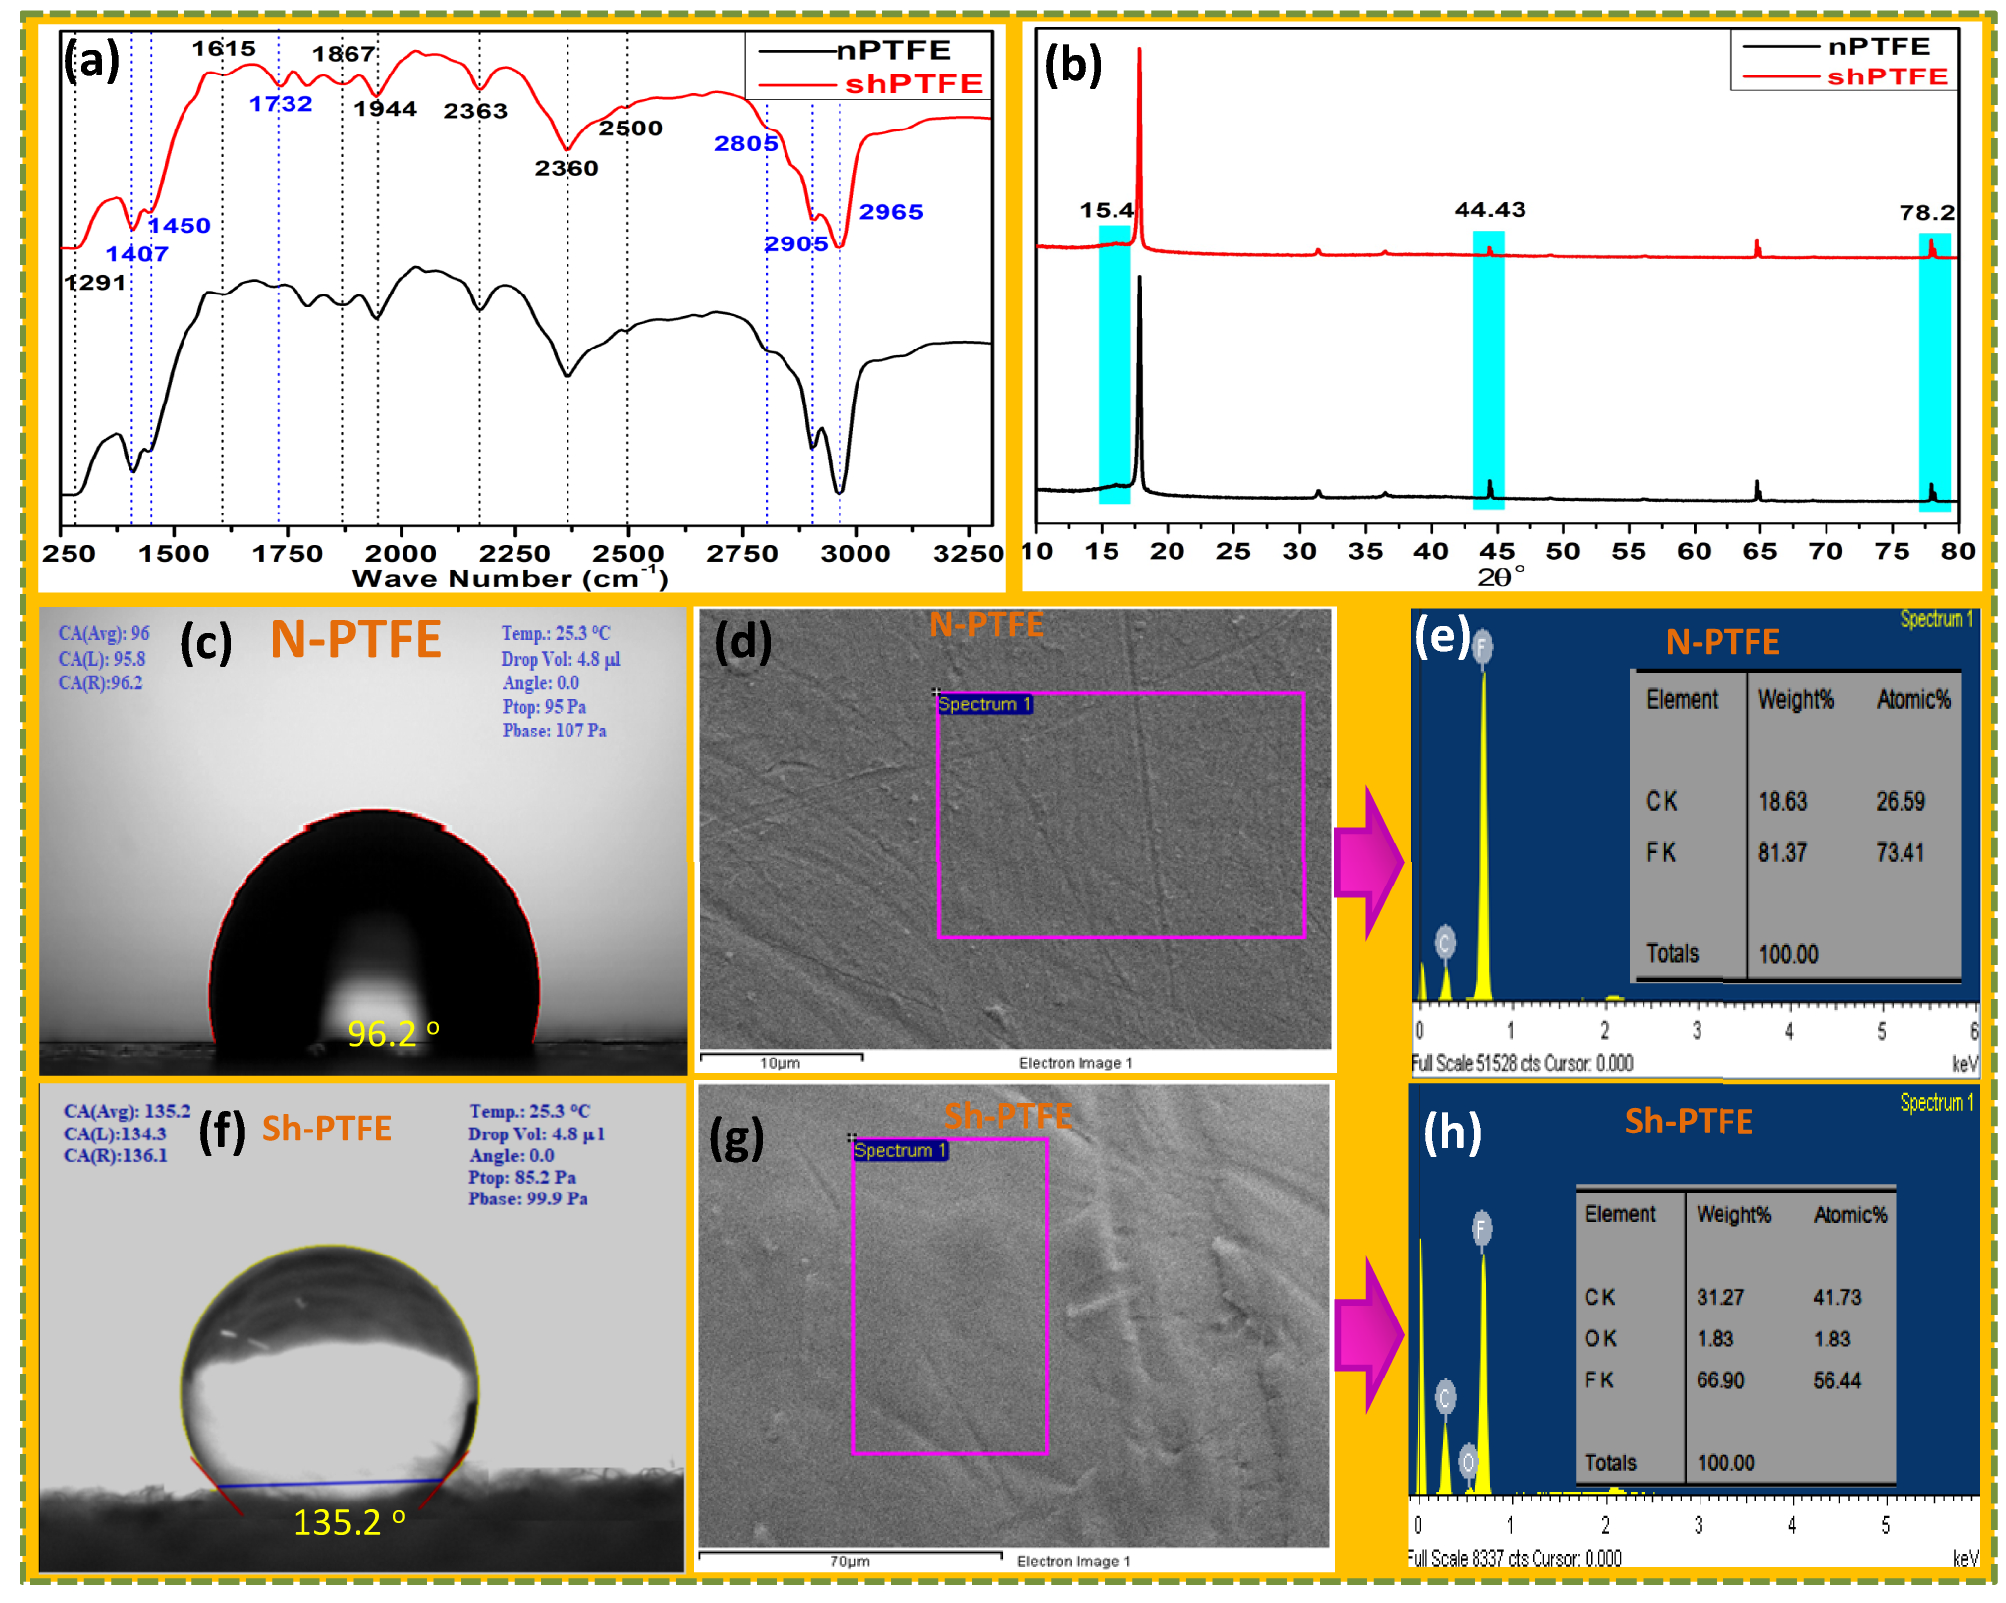Click the Spectrum 1 label in panel (g)
The height and width of the screenshot is (1603, 2006).
(899, 1151)
